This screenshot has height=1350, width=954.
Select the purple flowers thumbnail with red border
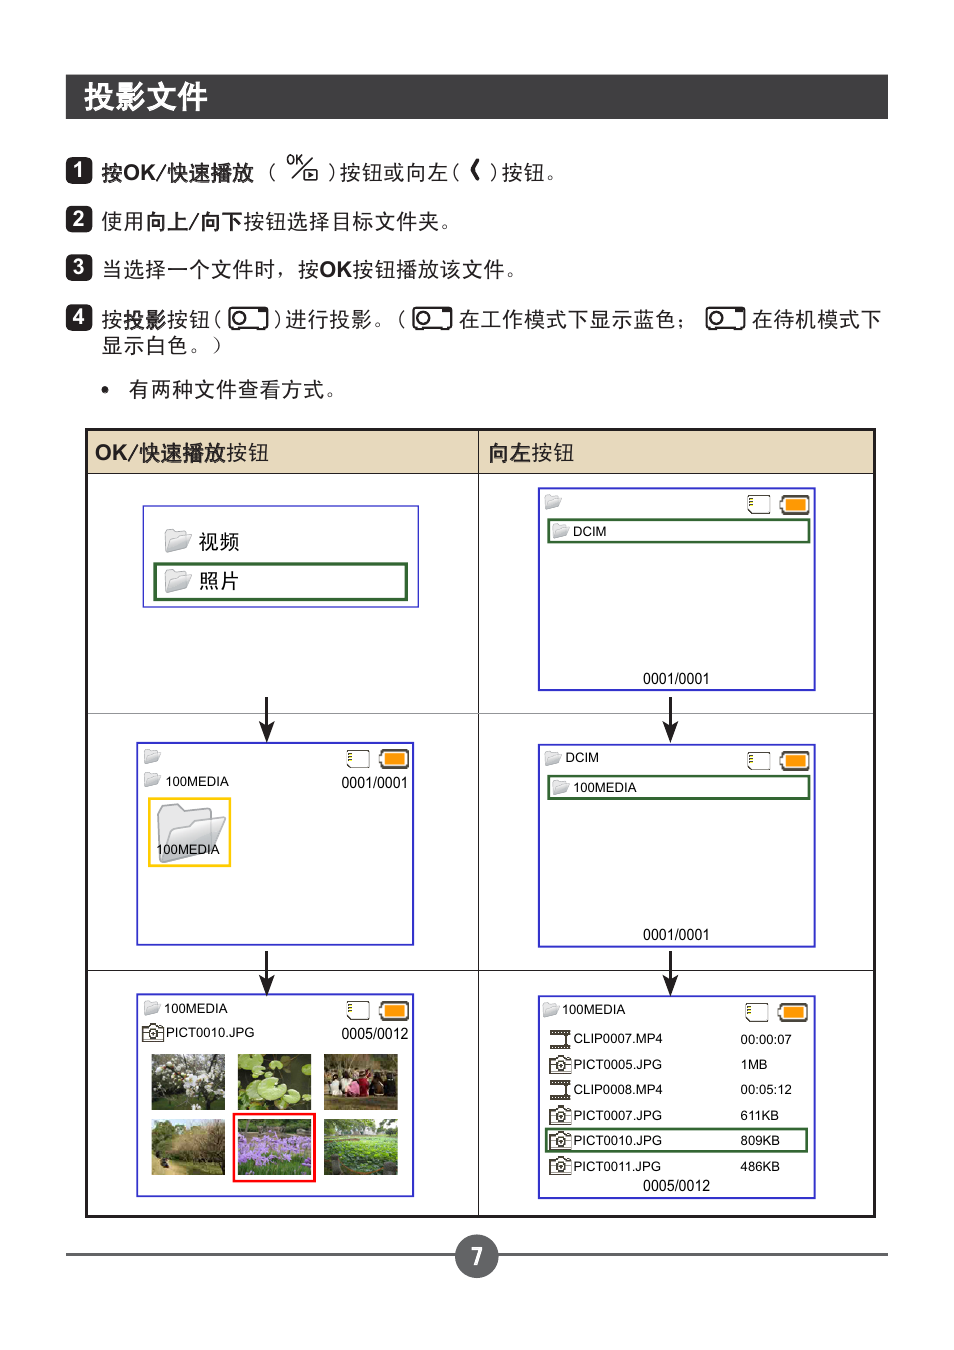click(x=274, y=1147)
